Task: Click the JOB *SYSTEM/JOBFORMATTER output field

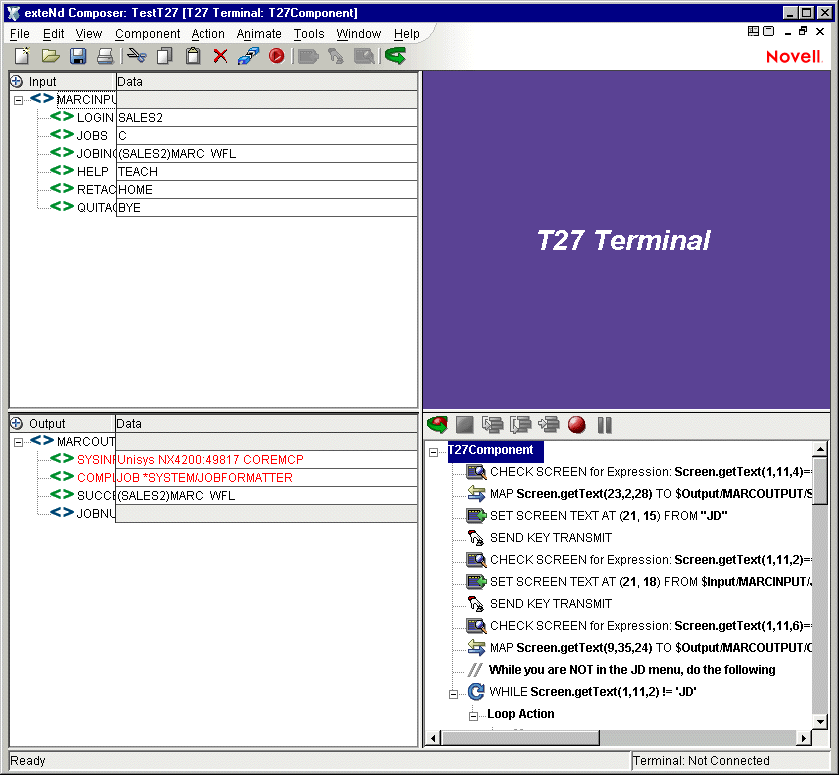Action: 266,478
